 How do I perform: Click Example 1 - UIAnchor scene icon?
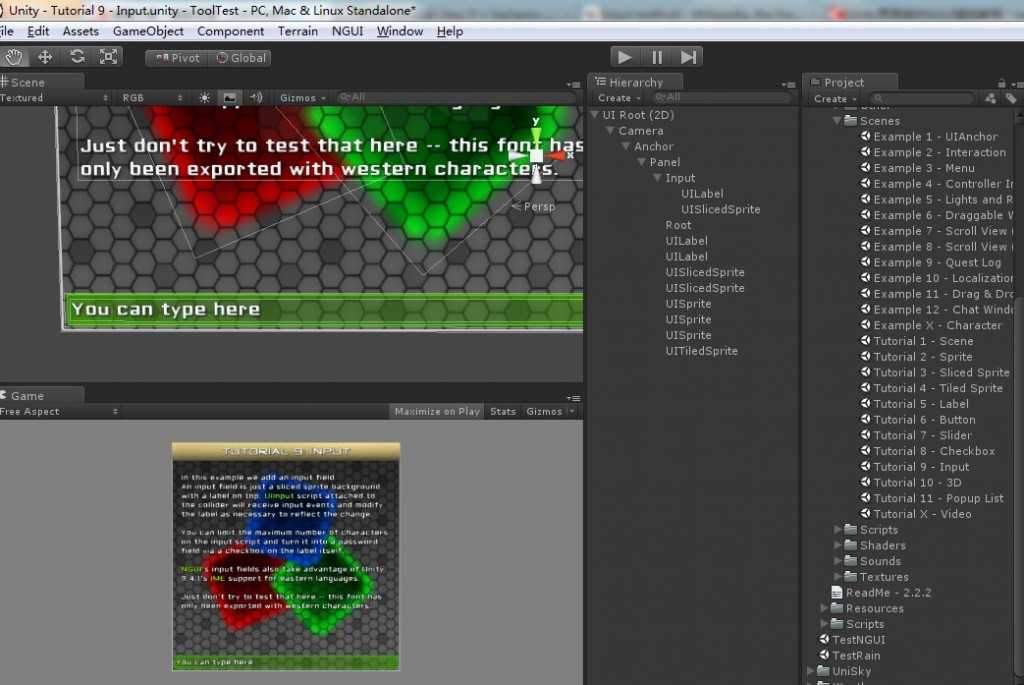pos(865,136)
